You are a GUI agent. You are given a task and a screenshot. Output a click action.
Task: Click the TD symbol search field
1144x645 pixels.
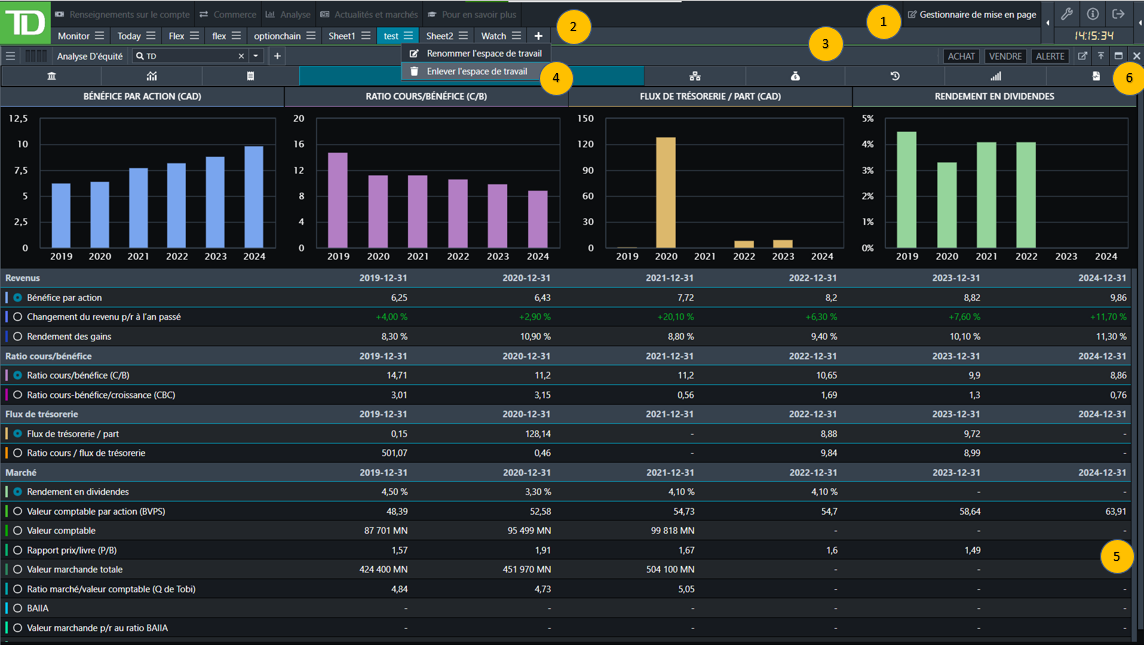point(190,57)
